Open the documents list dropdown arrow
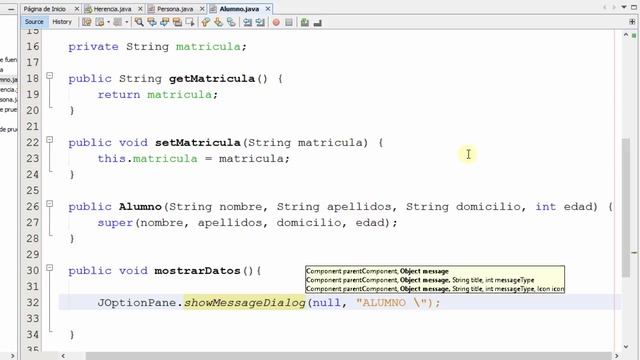Screen dimensions: 640x360 click(x=624, y=7)
